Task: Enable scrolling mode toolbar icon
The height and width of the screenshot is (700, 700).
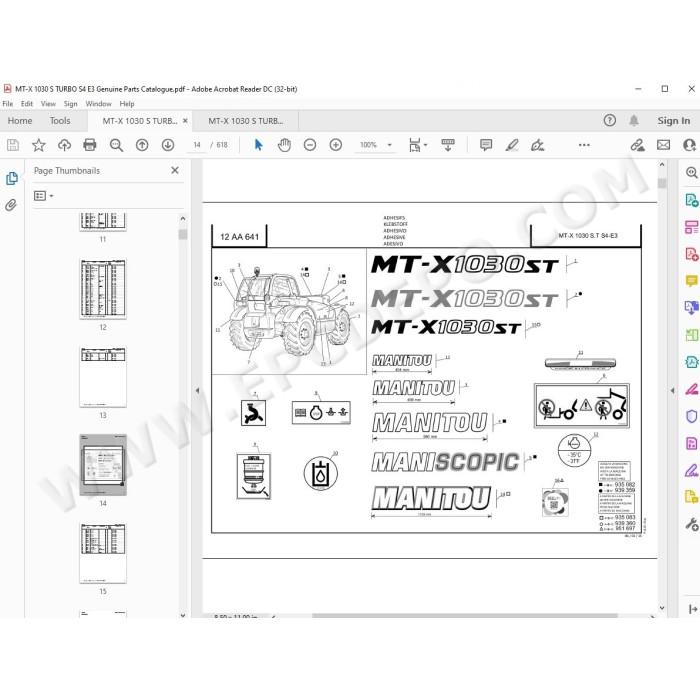Action: (x=448, y=145)
